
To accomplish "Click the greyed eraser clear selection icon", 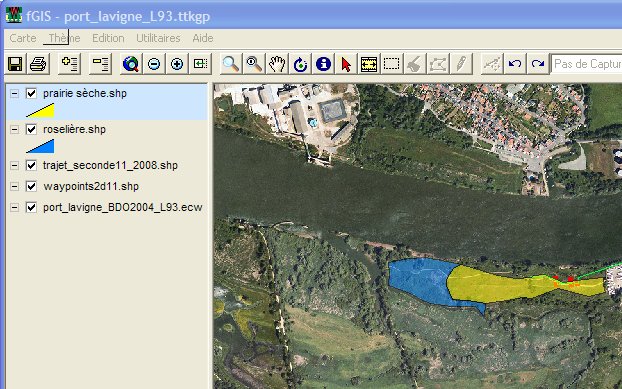I will point(415,64).
